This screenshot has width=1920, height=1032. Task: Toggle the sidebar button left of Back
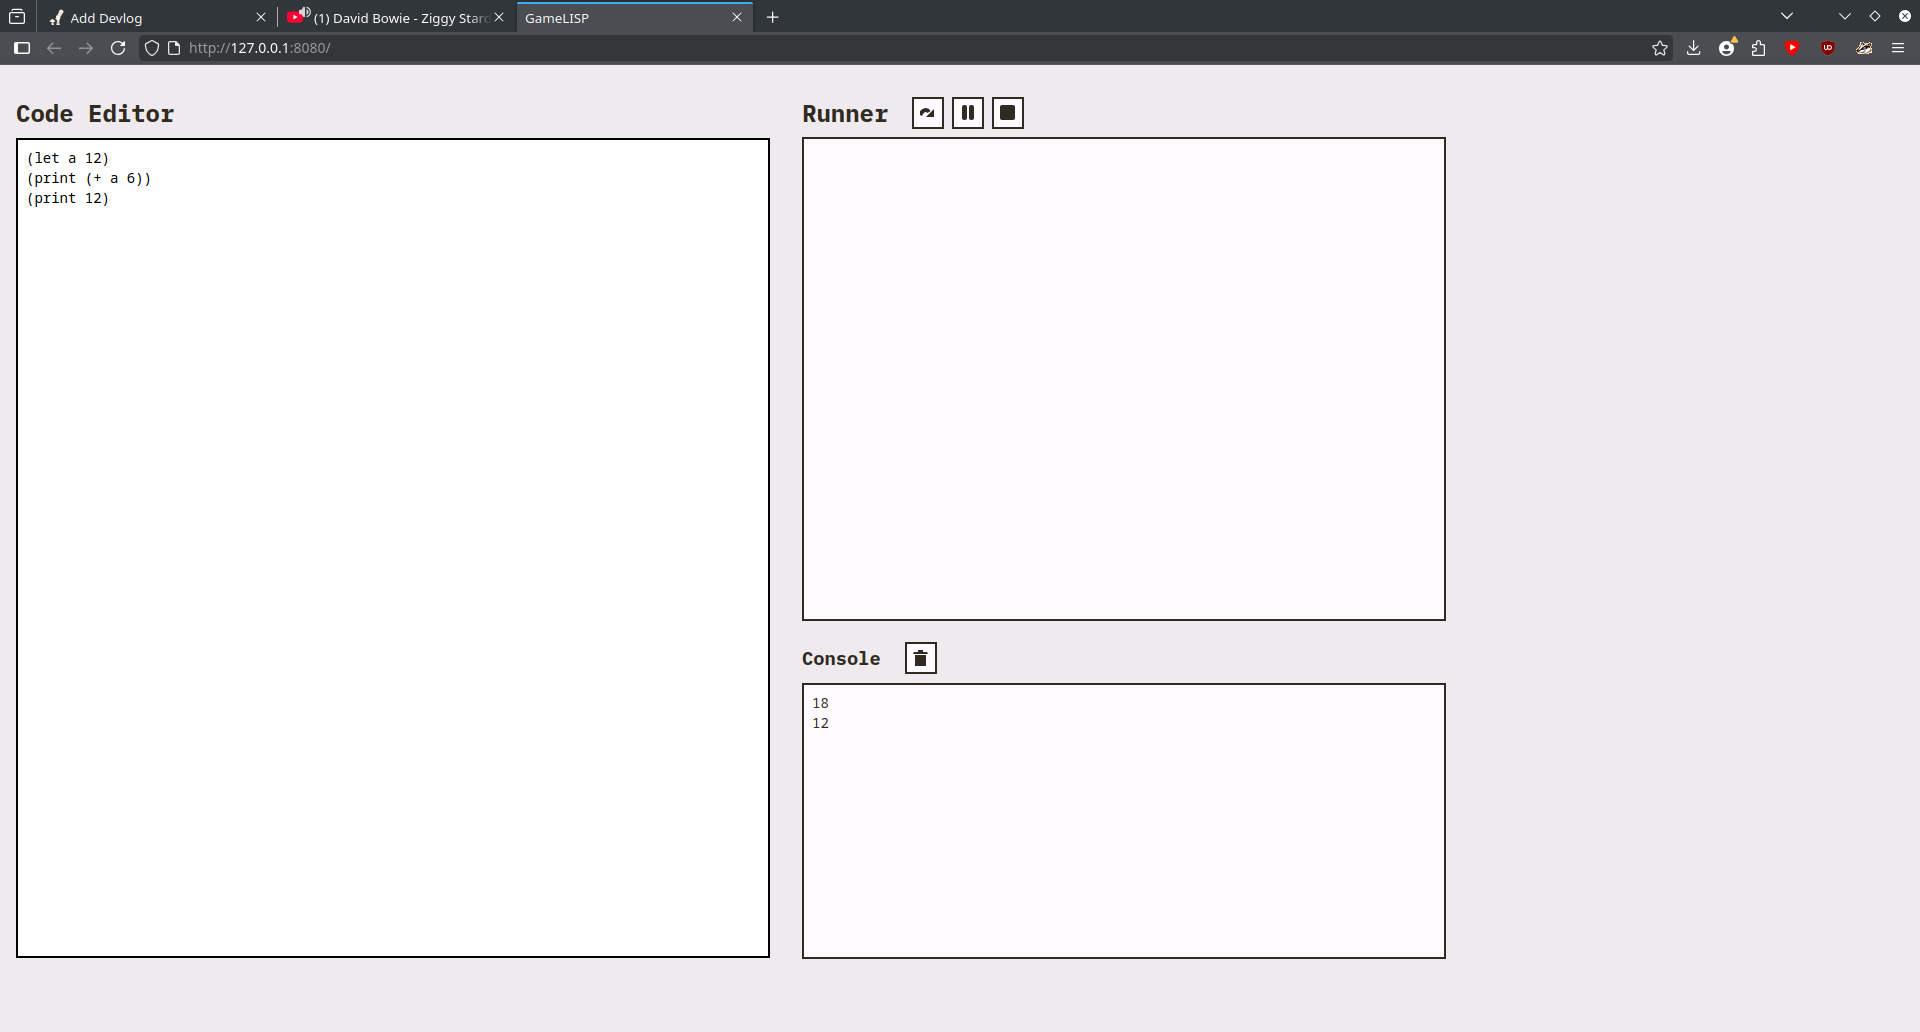click(22, 48)
